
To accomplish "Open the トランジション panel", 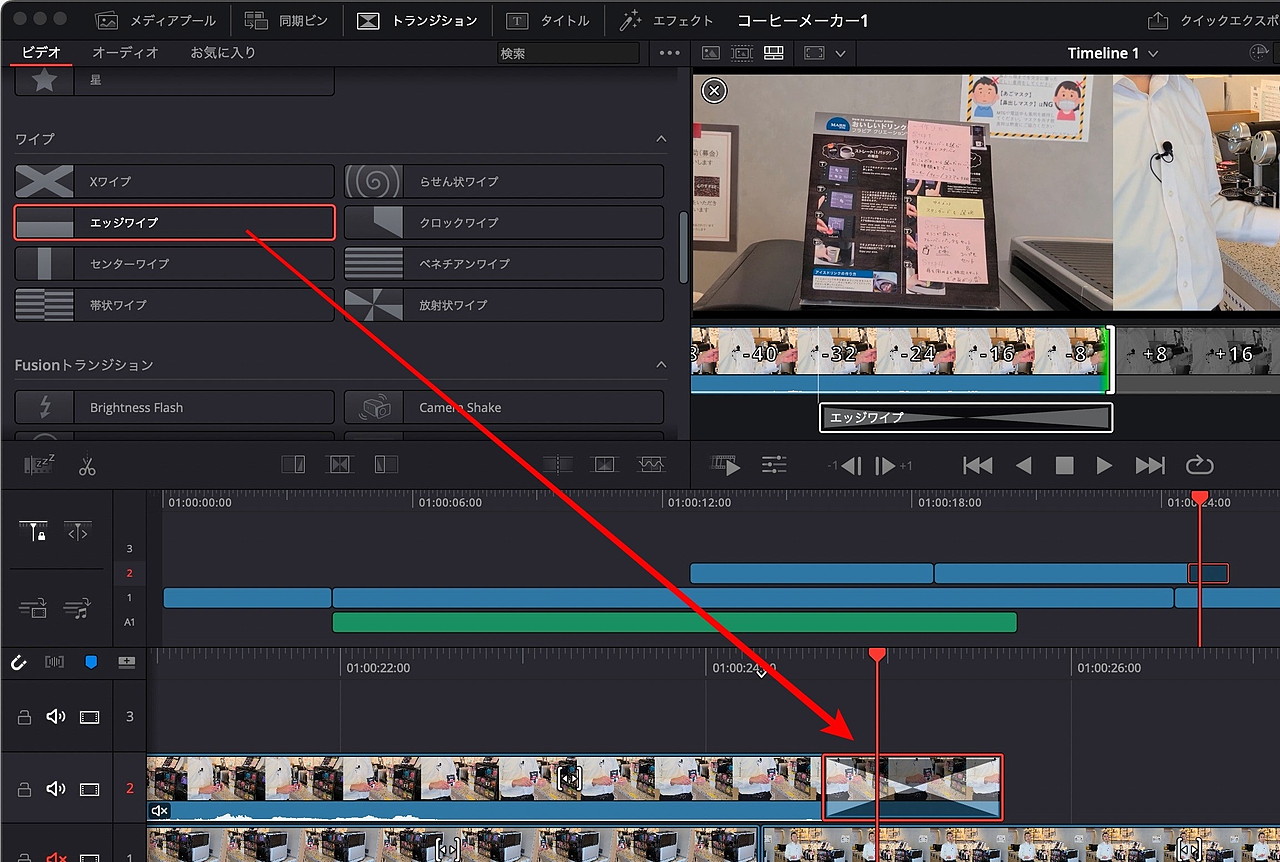I will pyautogui.click(x=418, y=20).
